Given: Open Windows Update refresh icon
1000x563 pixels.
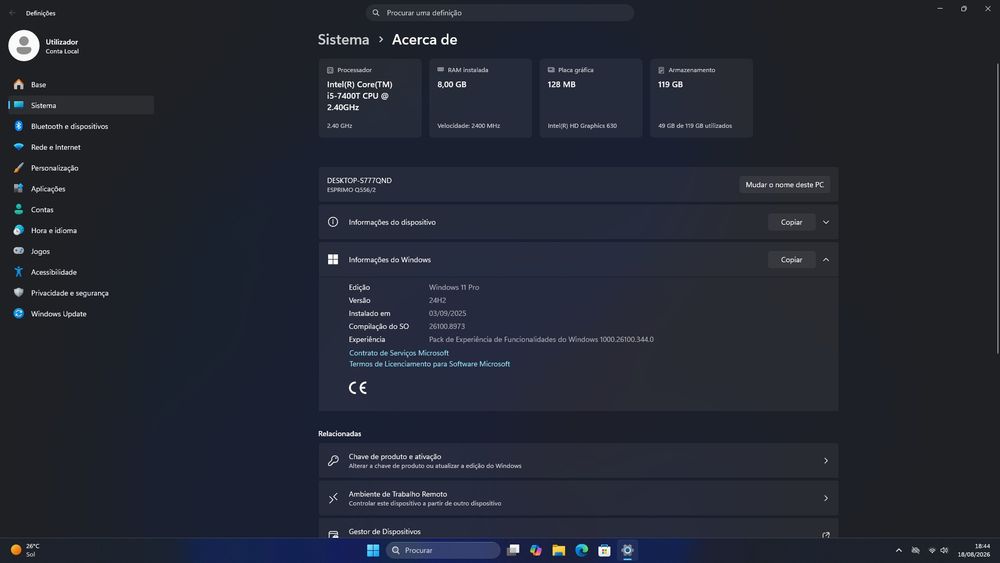Looking at the screenshot, I should pyautogui.click(x=18, y=314).
